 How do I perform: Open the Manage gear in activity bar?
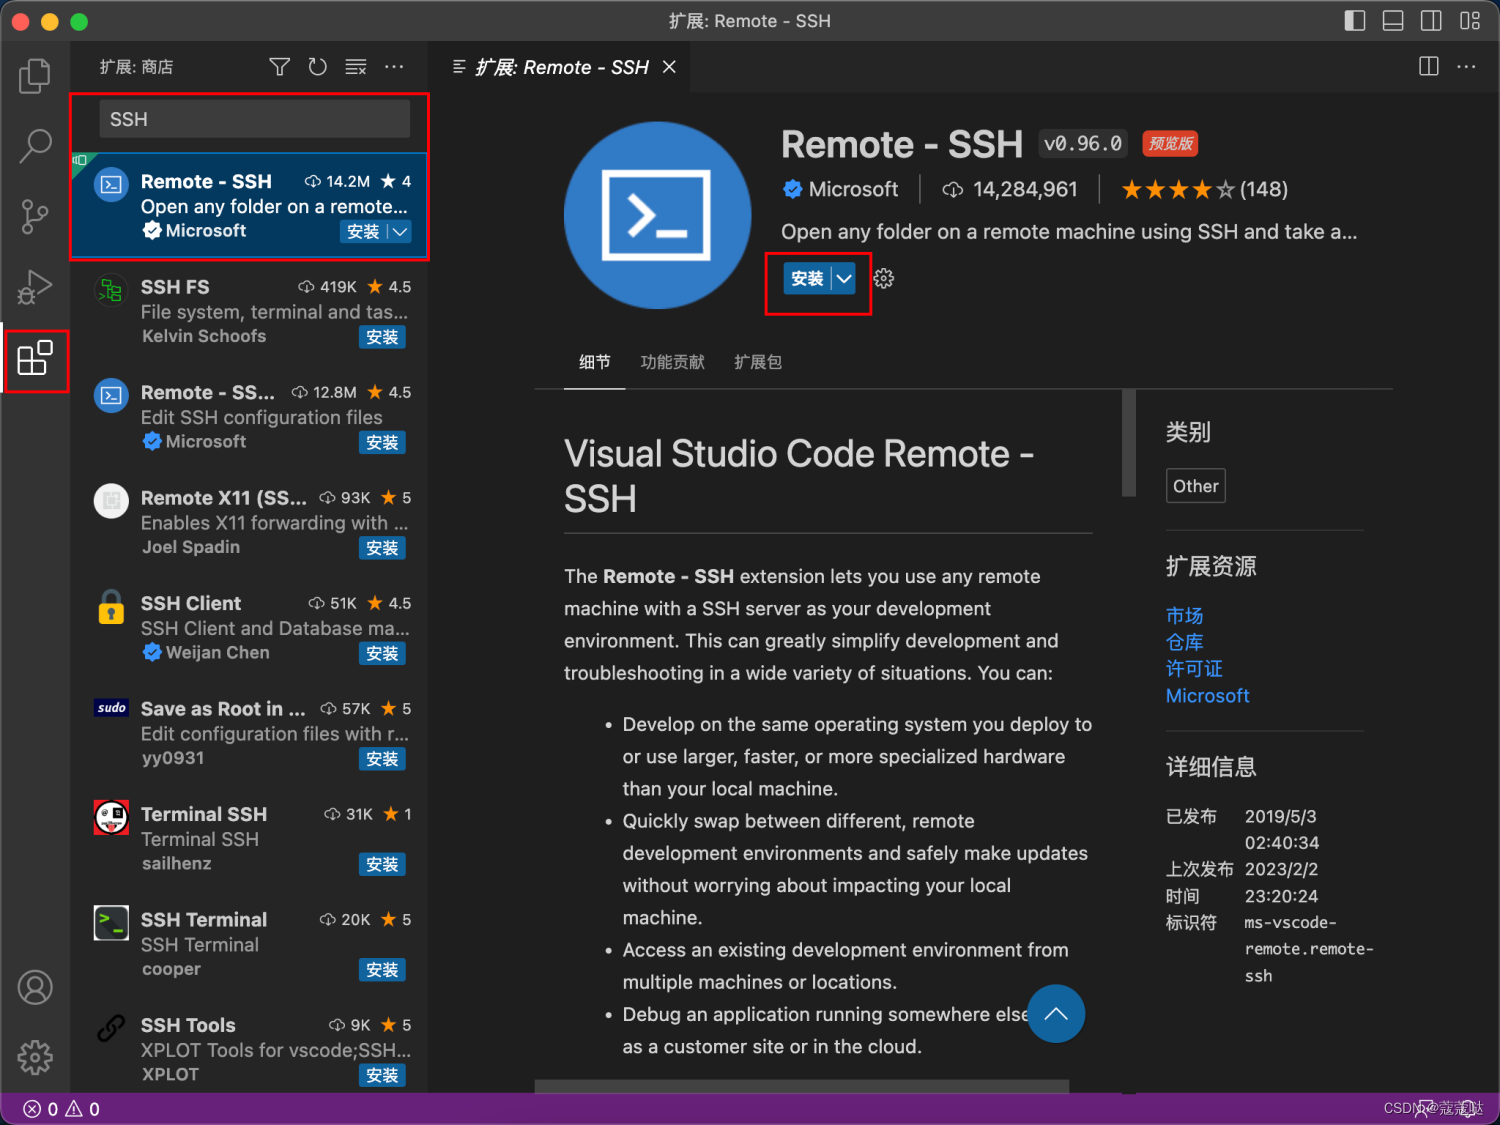35,1057
